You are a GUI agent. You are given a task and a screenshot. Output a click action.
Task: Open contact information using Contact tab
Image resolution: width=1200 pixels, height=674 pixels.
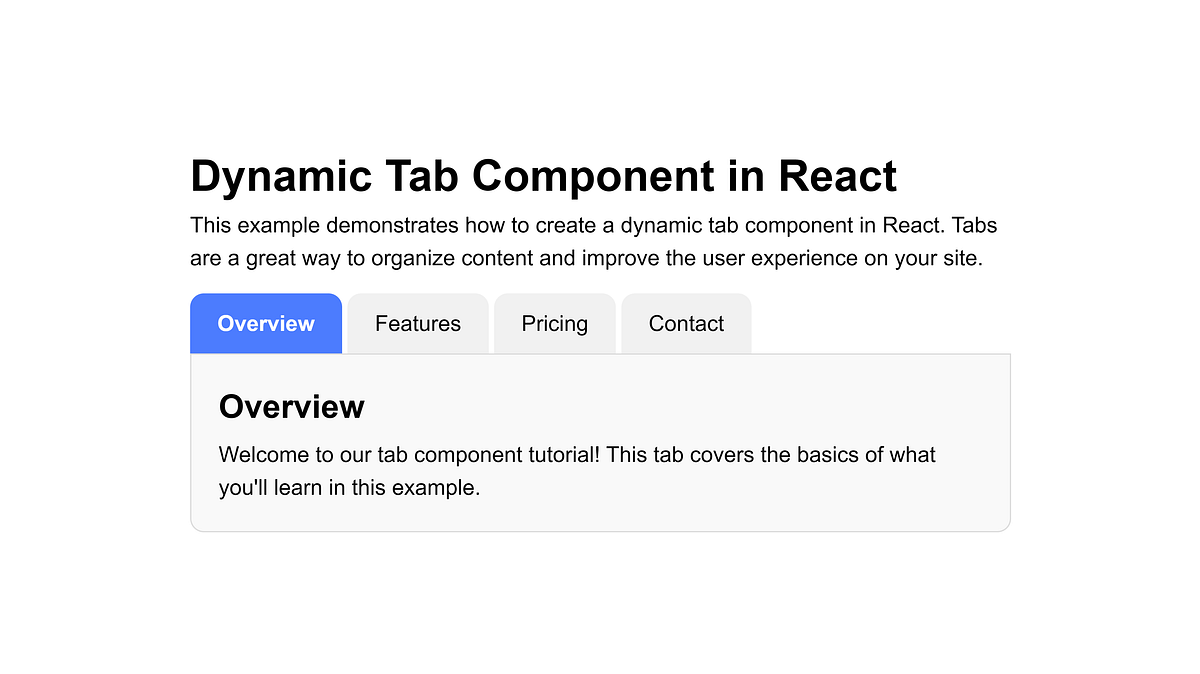686,323
